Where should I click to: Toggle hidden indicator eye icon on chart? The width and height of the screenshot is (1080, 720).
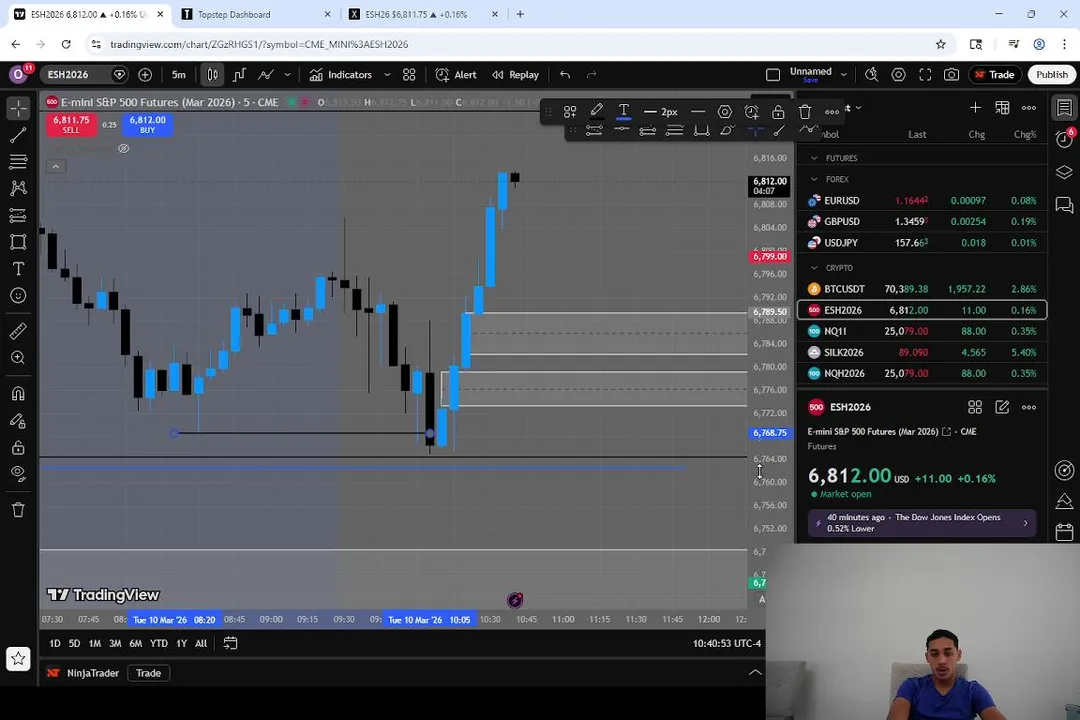pos(123,148)
